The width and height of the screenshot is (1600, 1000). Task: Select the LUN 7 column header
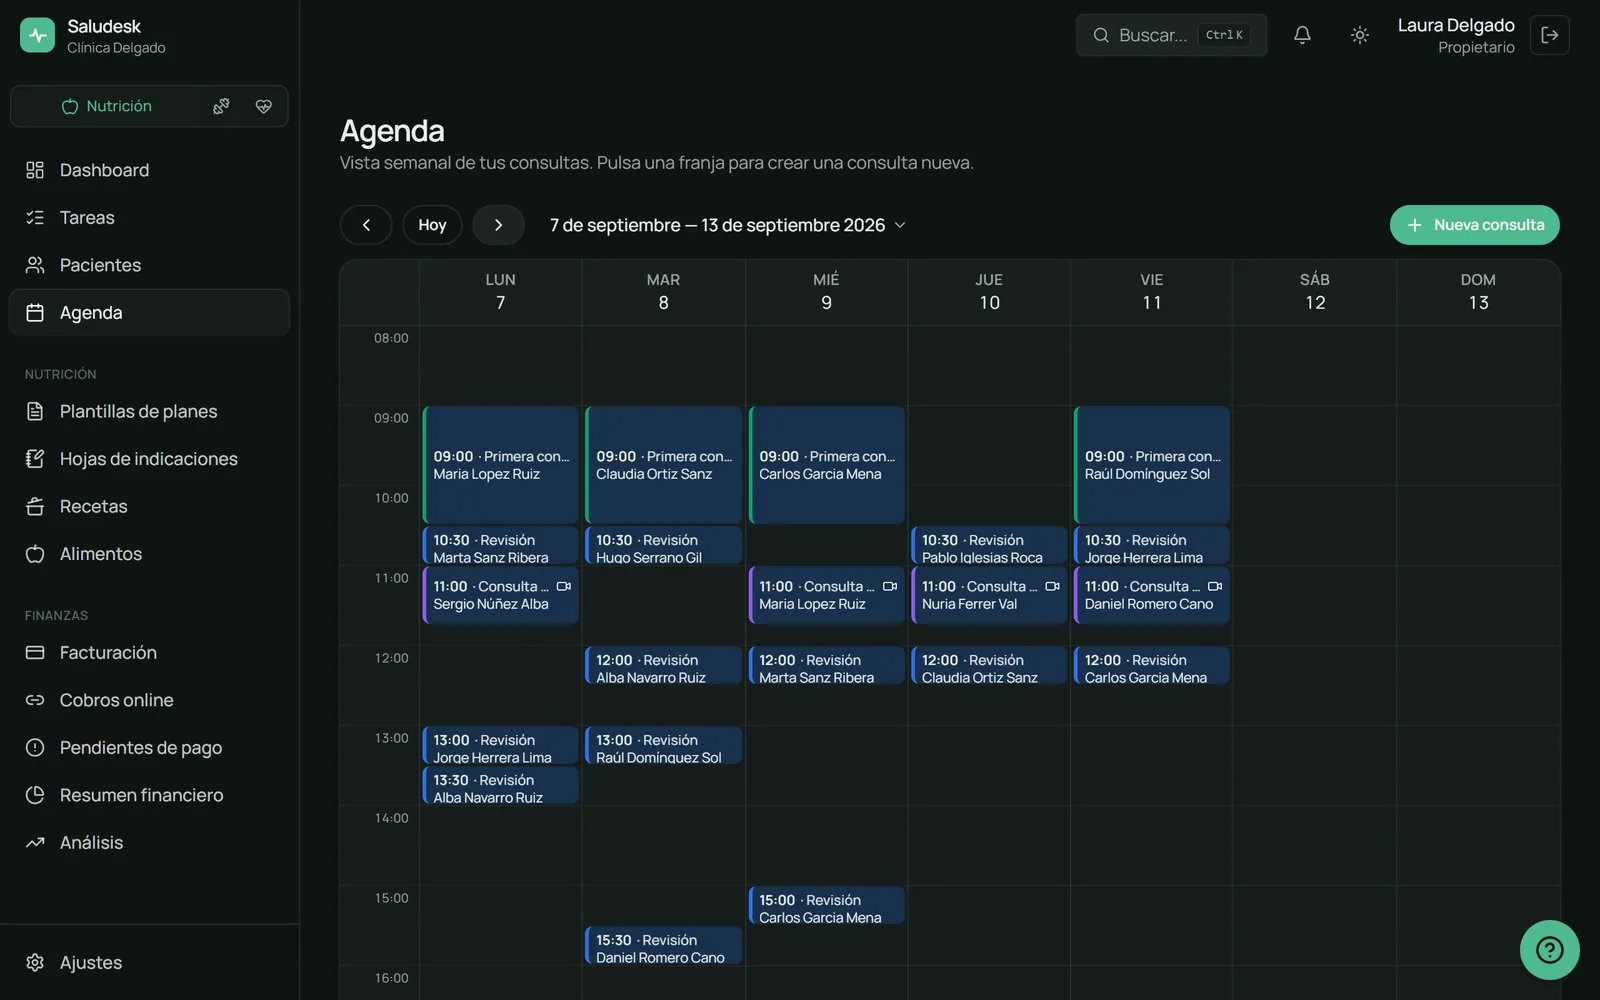tap(501, 292)
